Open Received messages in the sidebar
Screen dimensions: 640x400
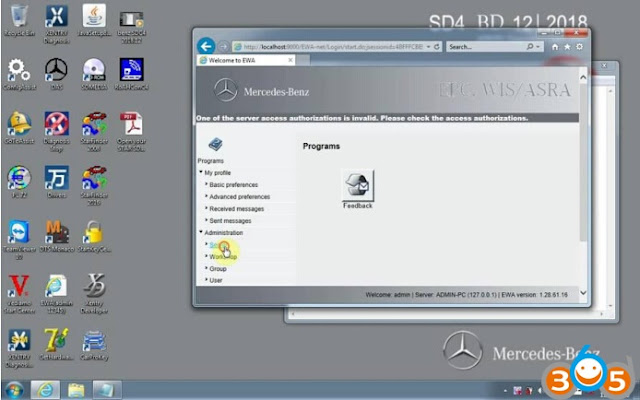click(x=236, y=209)
